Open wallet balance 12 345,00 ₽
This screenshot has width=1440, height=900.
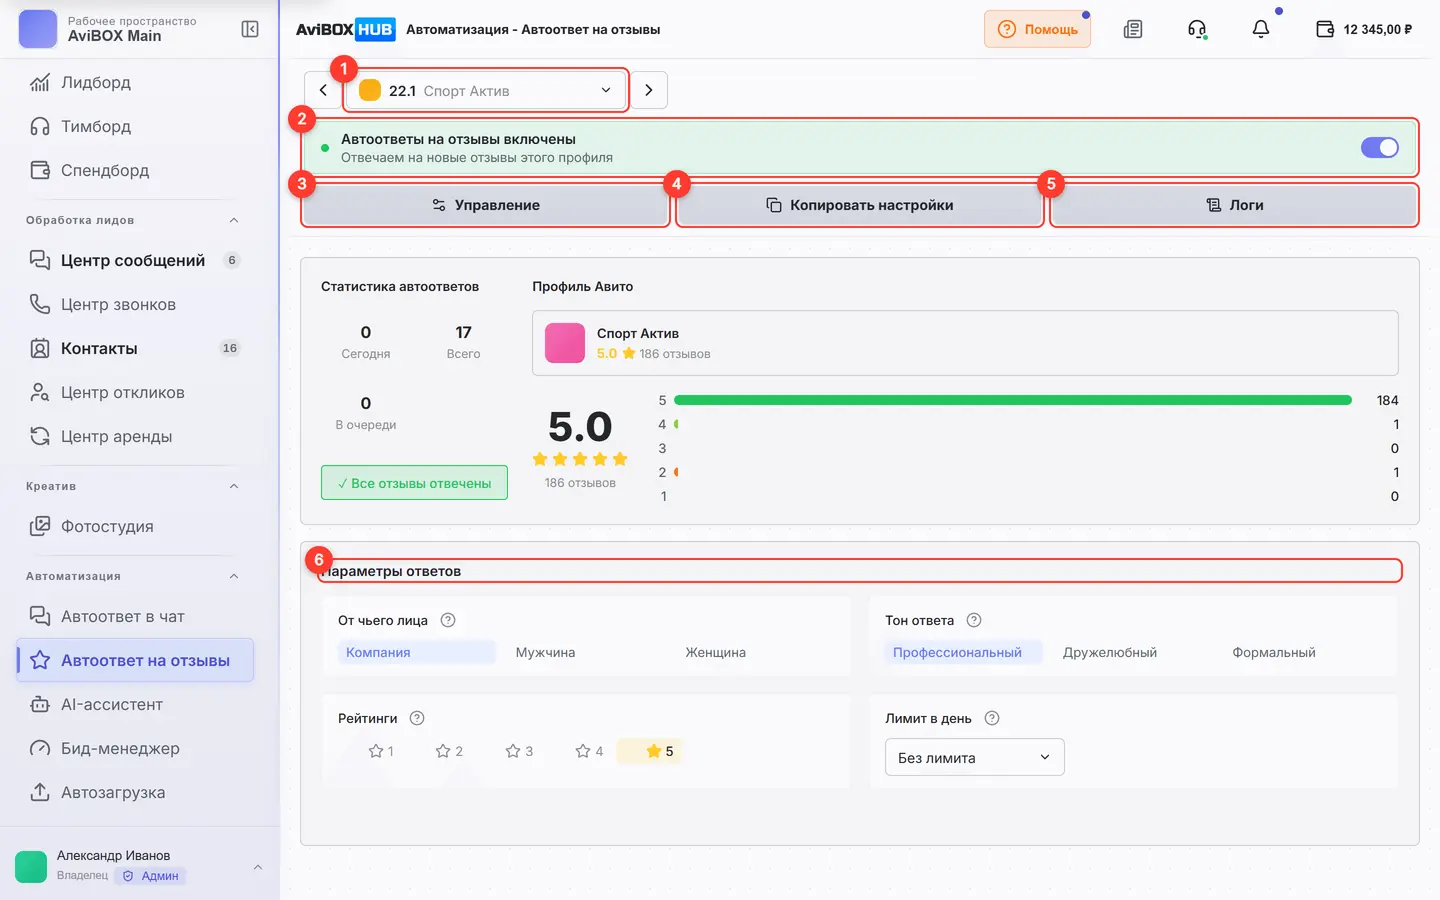point(1364,29)
